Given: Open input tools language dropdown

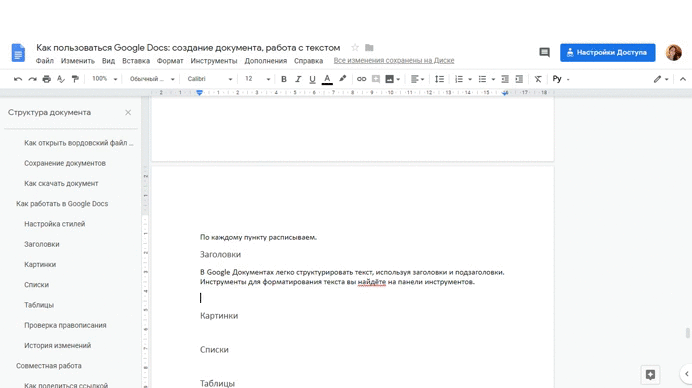Looking at the screenshot, I should (x=561, y=79).
